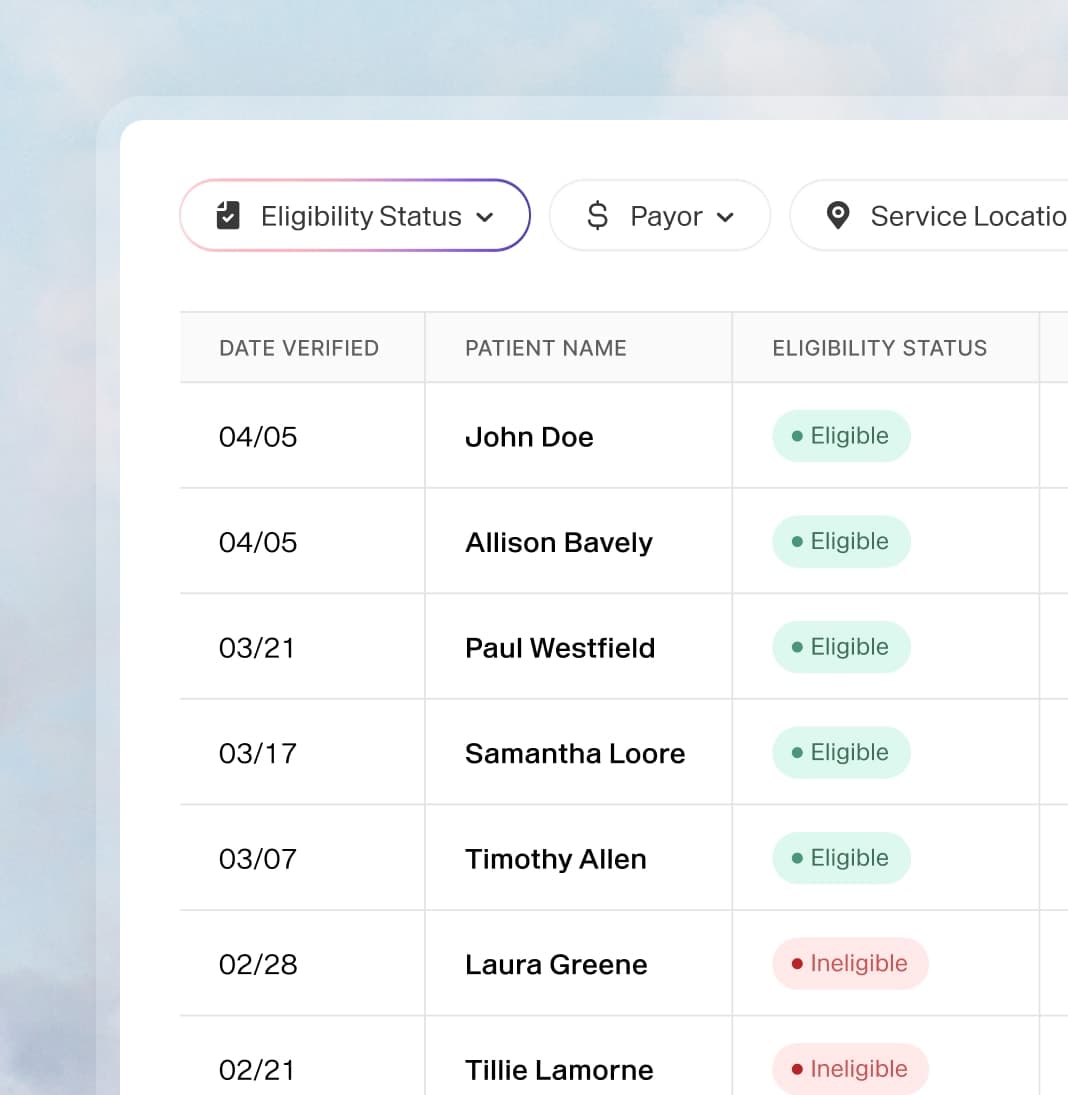Click the clipboard checkmark icon in Eligibility Status filter

tap(228, 215)
